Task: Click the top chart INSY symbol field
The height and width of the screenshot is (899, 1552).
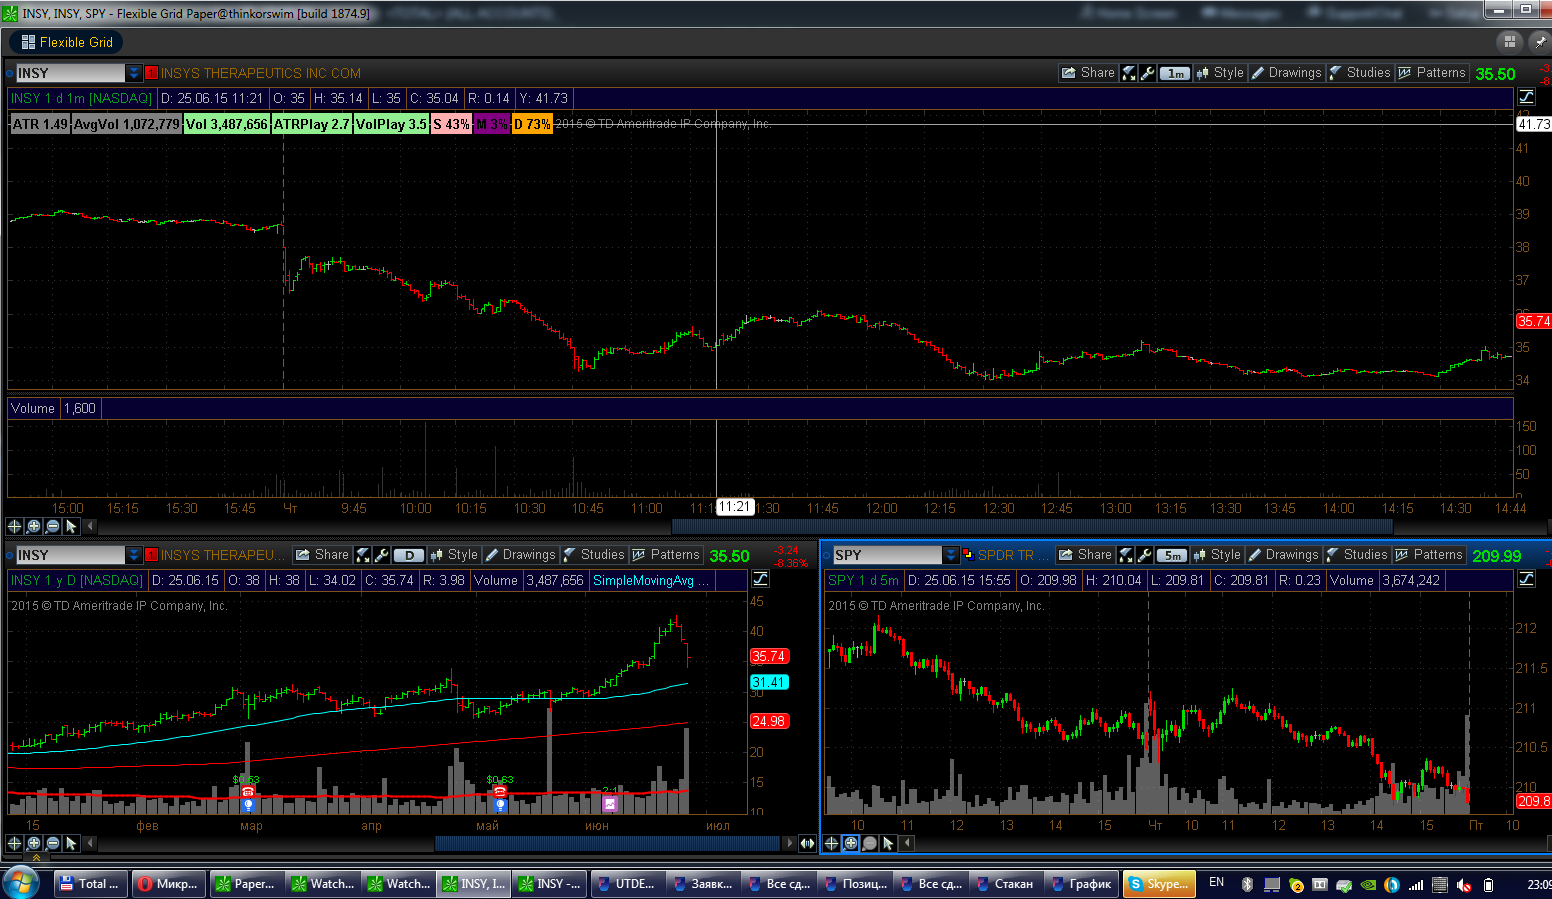Action: coord(70,73)
